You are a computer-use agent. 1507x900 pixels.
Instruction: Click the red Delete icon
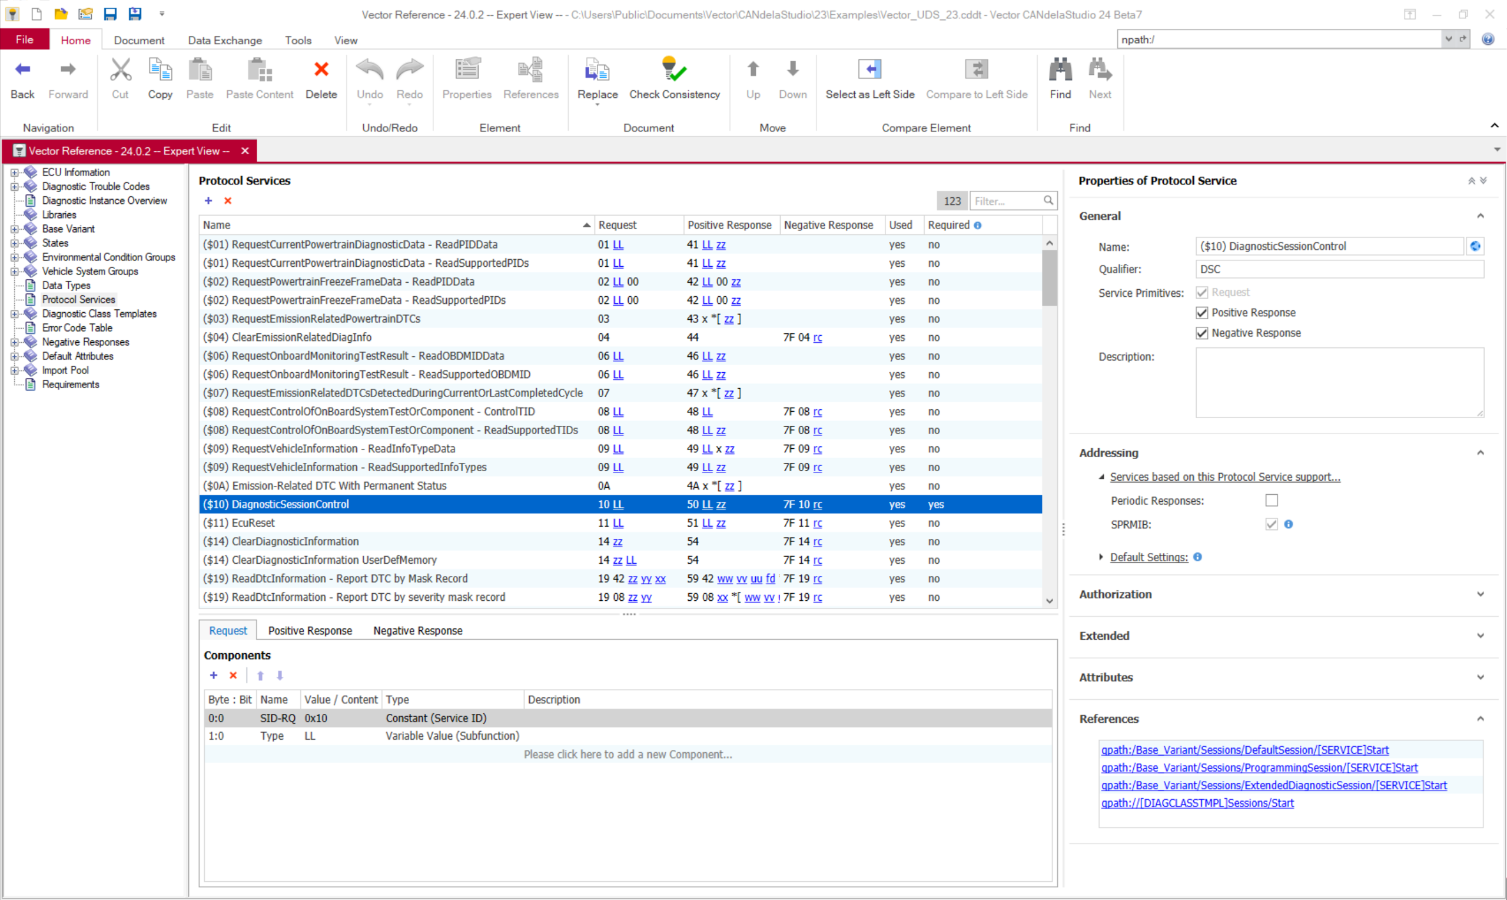click(321, 69)
